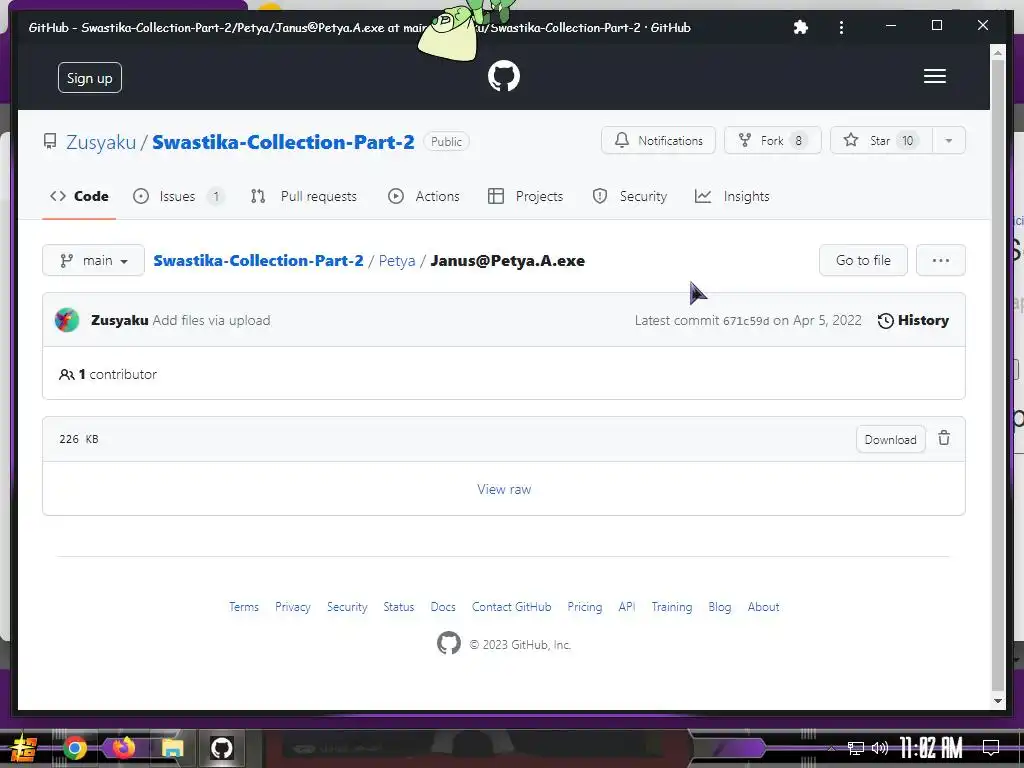The width and height of the screenshot is (1024, 768).
Task: Open the Contact GitHub footer link
Action: 511,607
